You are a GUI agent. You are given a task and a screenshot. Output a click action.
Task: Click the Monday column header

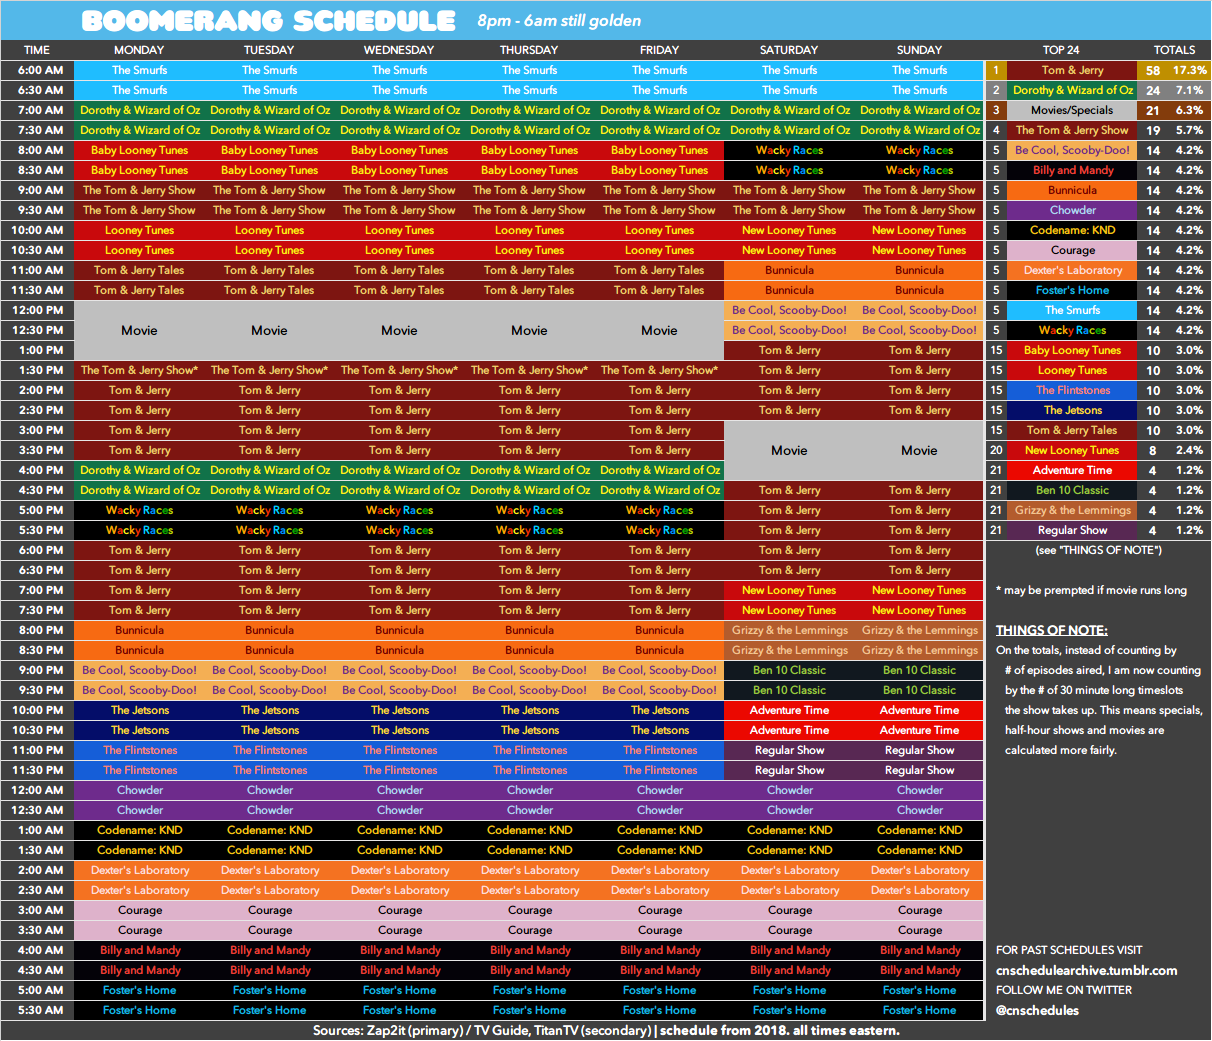click(139, 50)
